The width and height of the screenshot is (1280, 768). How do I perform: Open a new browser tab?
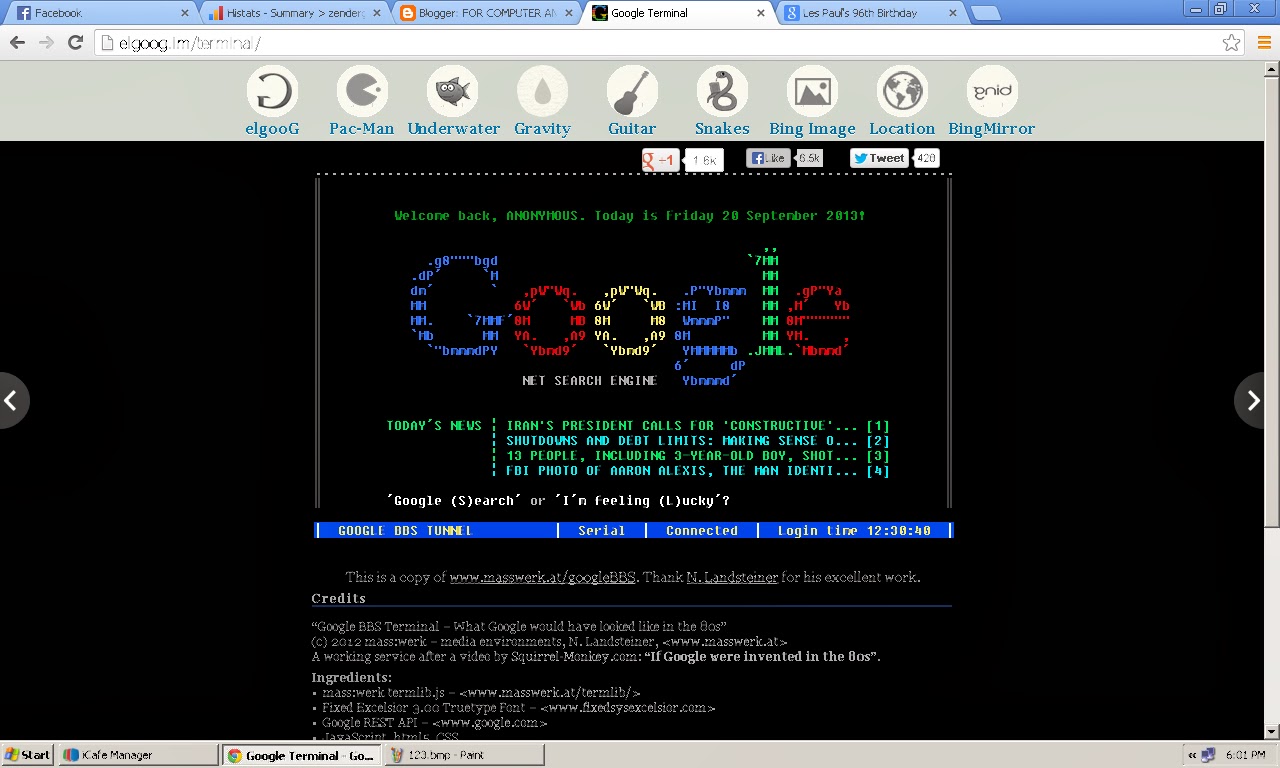tap(985, 14)
